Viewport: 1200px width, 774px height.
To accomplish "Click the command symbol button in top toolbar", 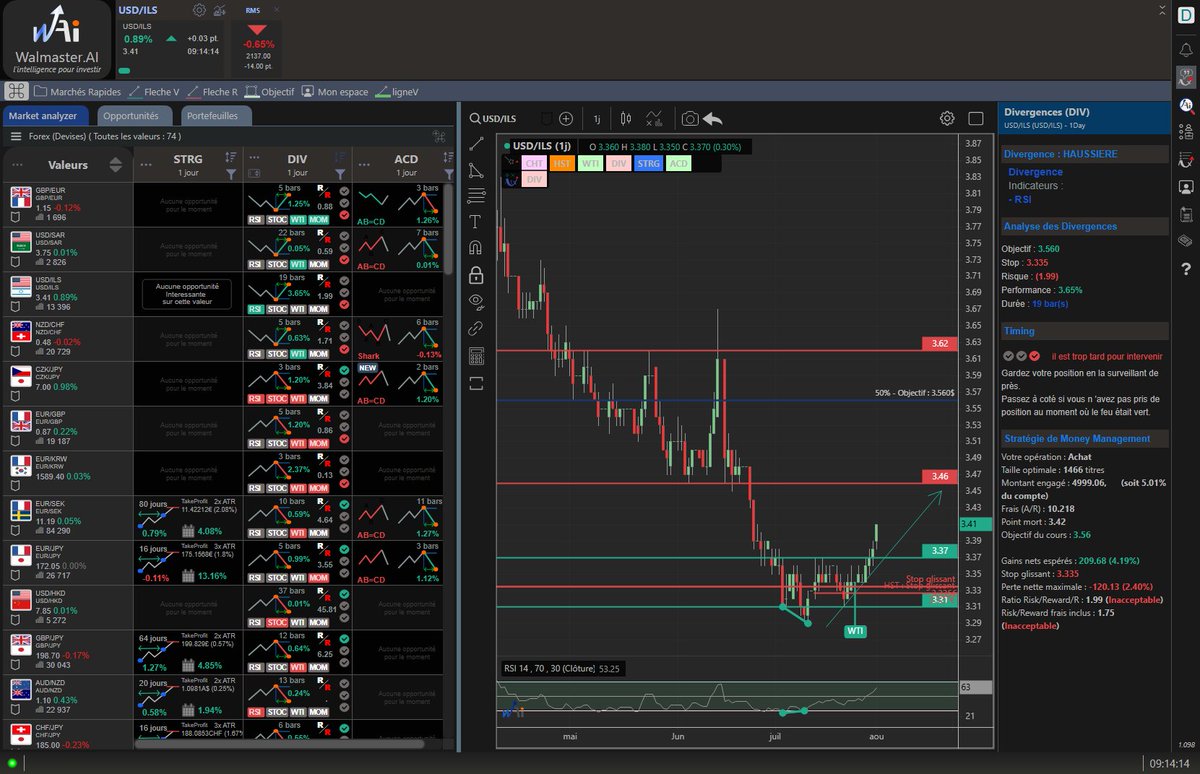I will tap(16, 91).
